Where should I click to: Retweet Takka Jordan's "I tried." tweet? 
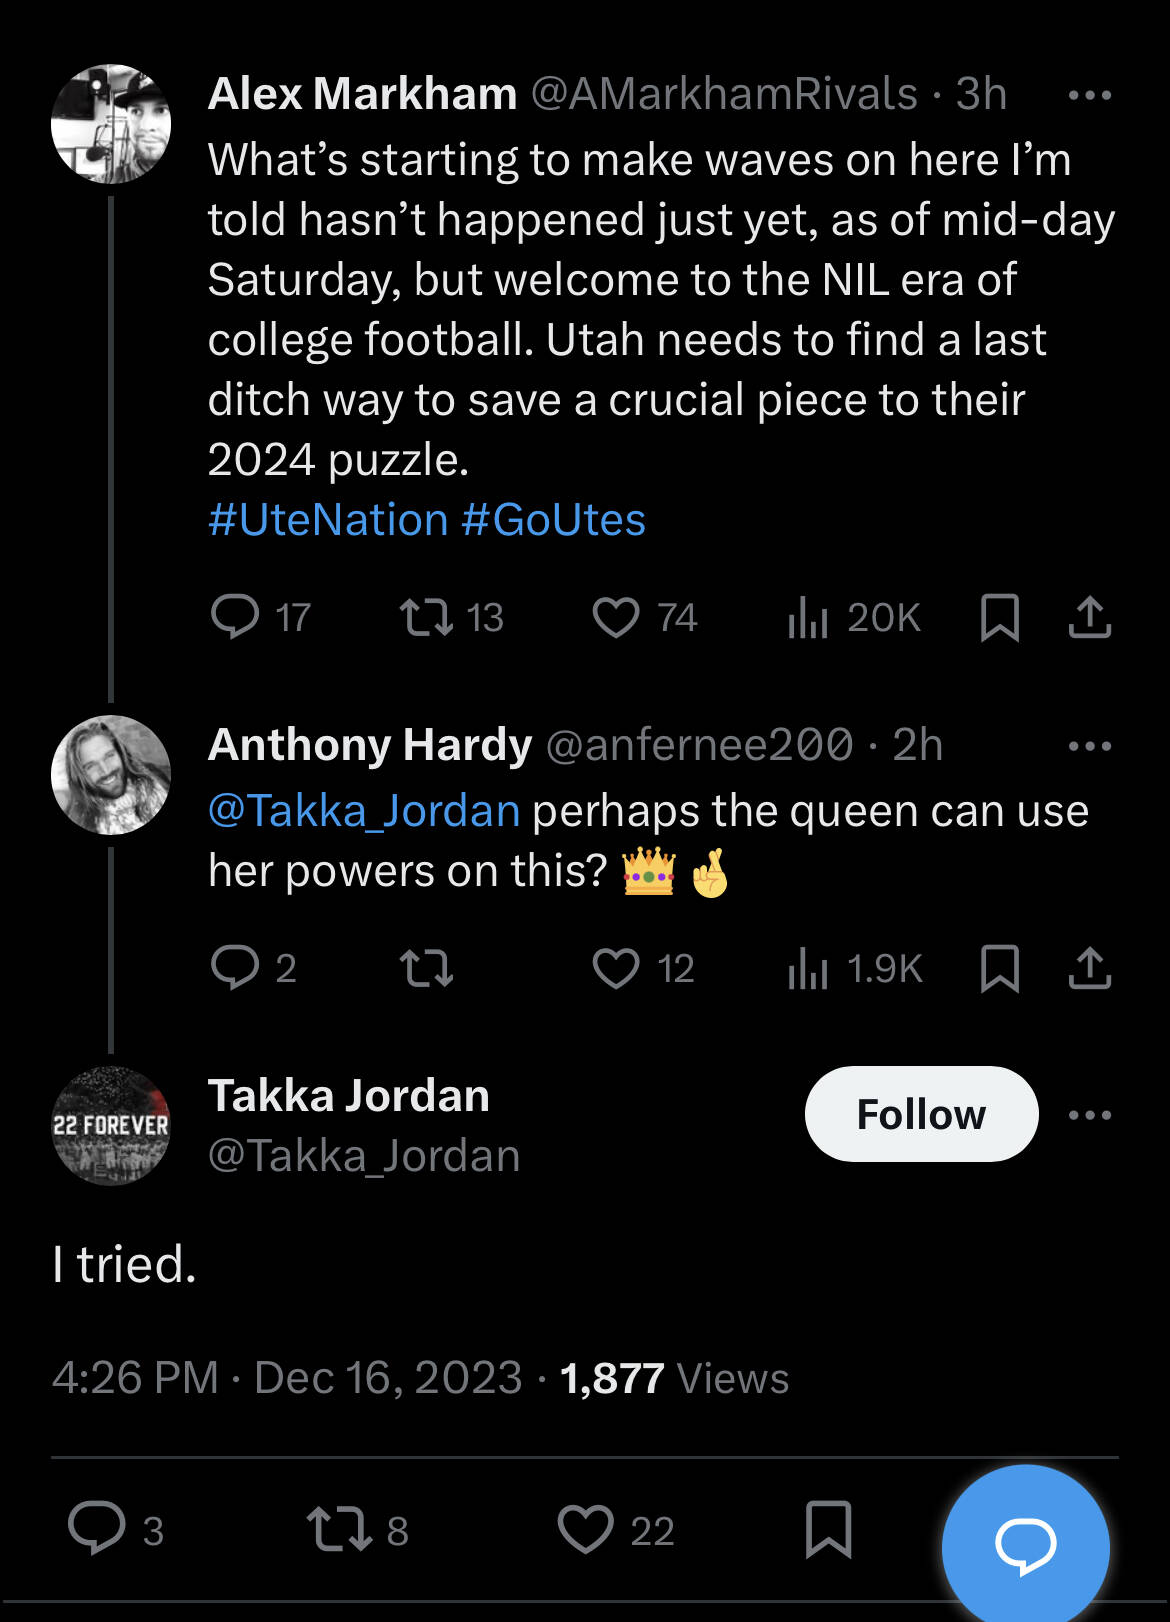coord(339,1529)
